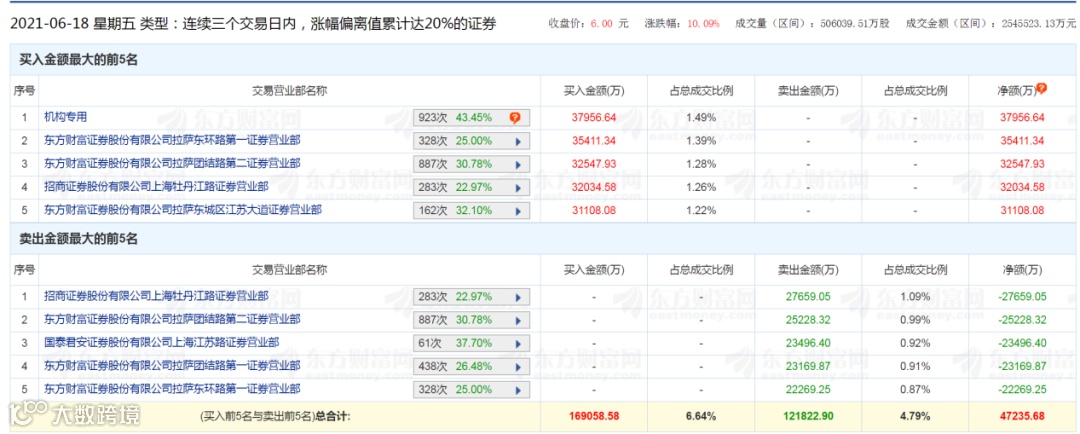Click the total sell amount 121822.90
The height and width of the screenshot is (434, 1080).
click(808, 417)
